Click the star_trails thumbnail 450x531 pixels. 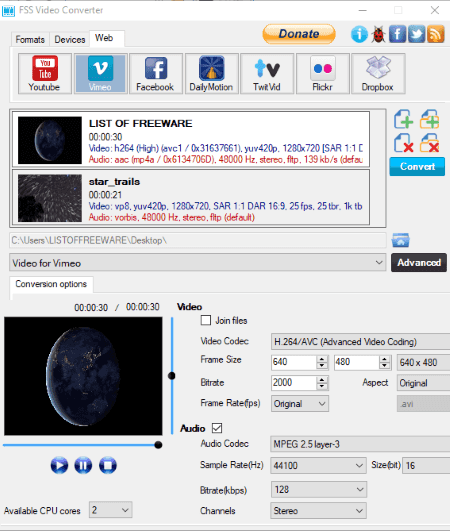[x=50, y=198]
